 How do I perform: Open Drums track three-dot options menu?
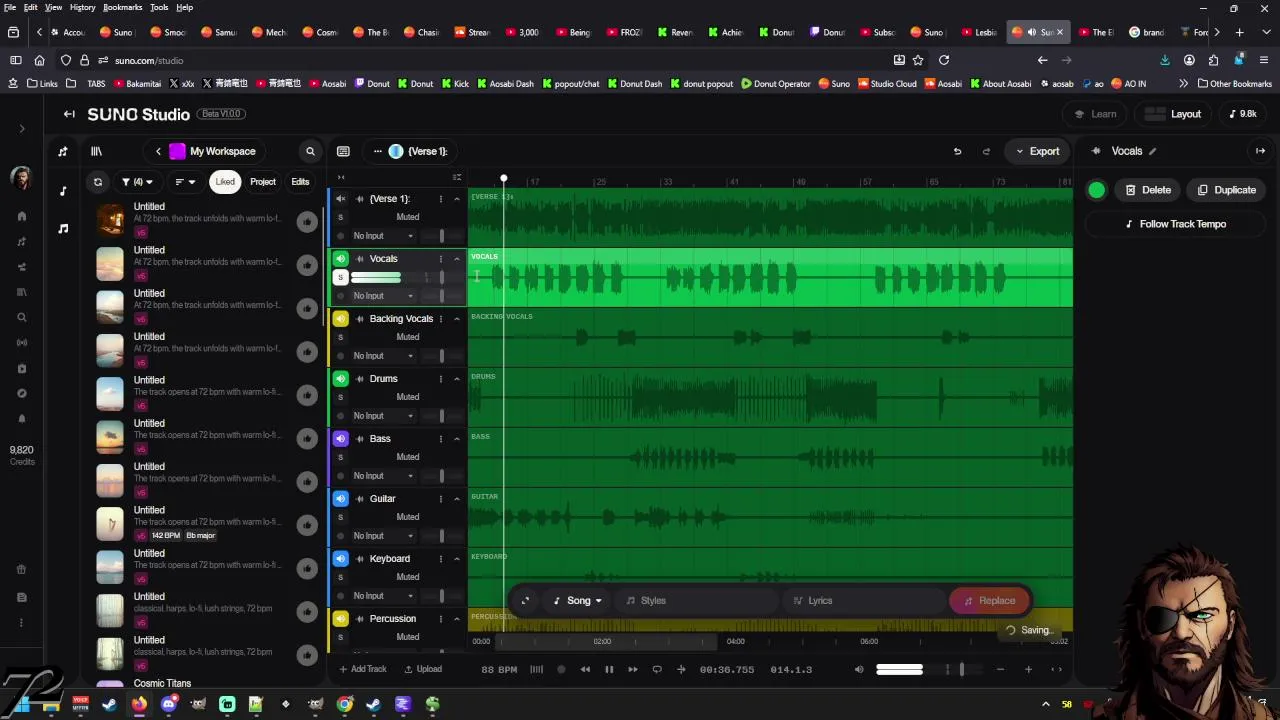(440, 379)
